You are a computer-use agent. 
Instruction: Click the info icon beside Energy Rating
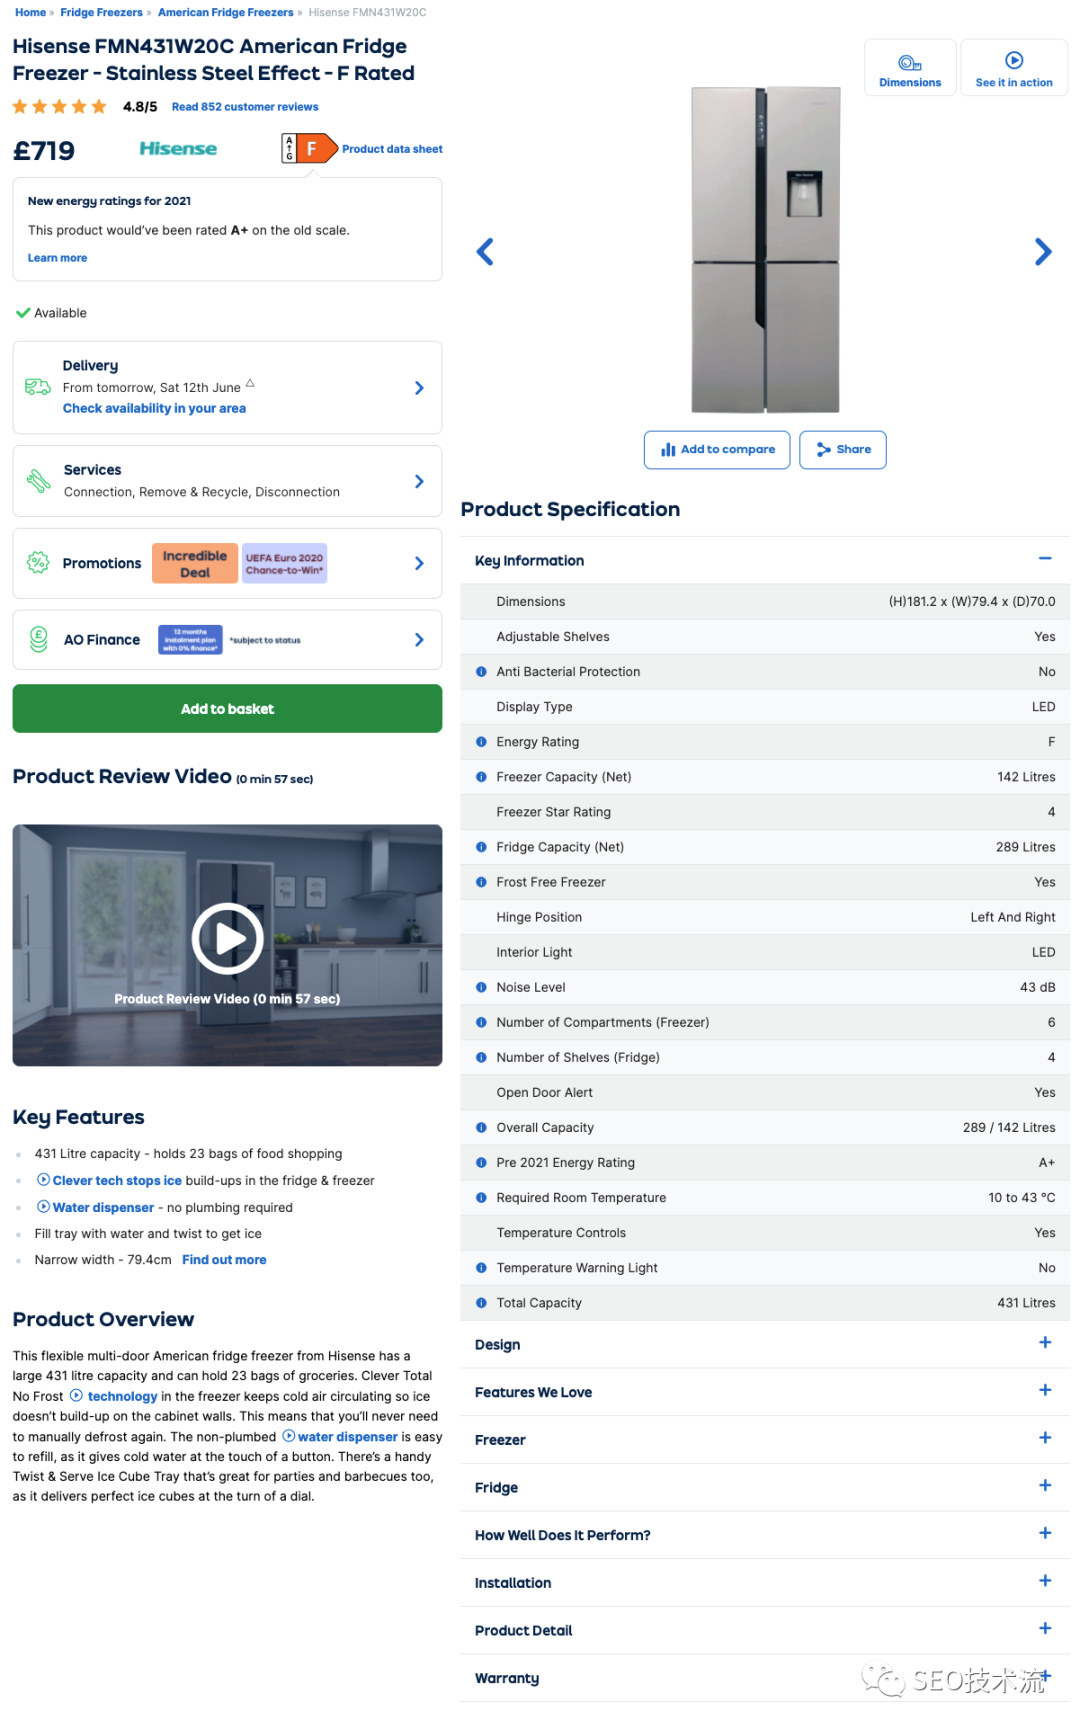click(481, 742)
